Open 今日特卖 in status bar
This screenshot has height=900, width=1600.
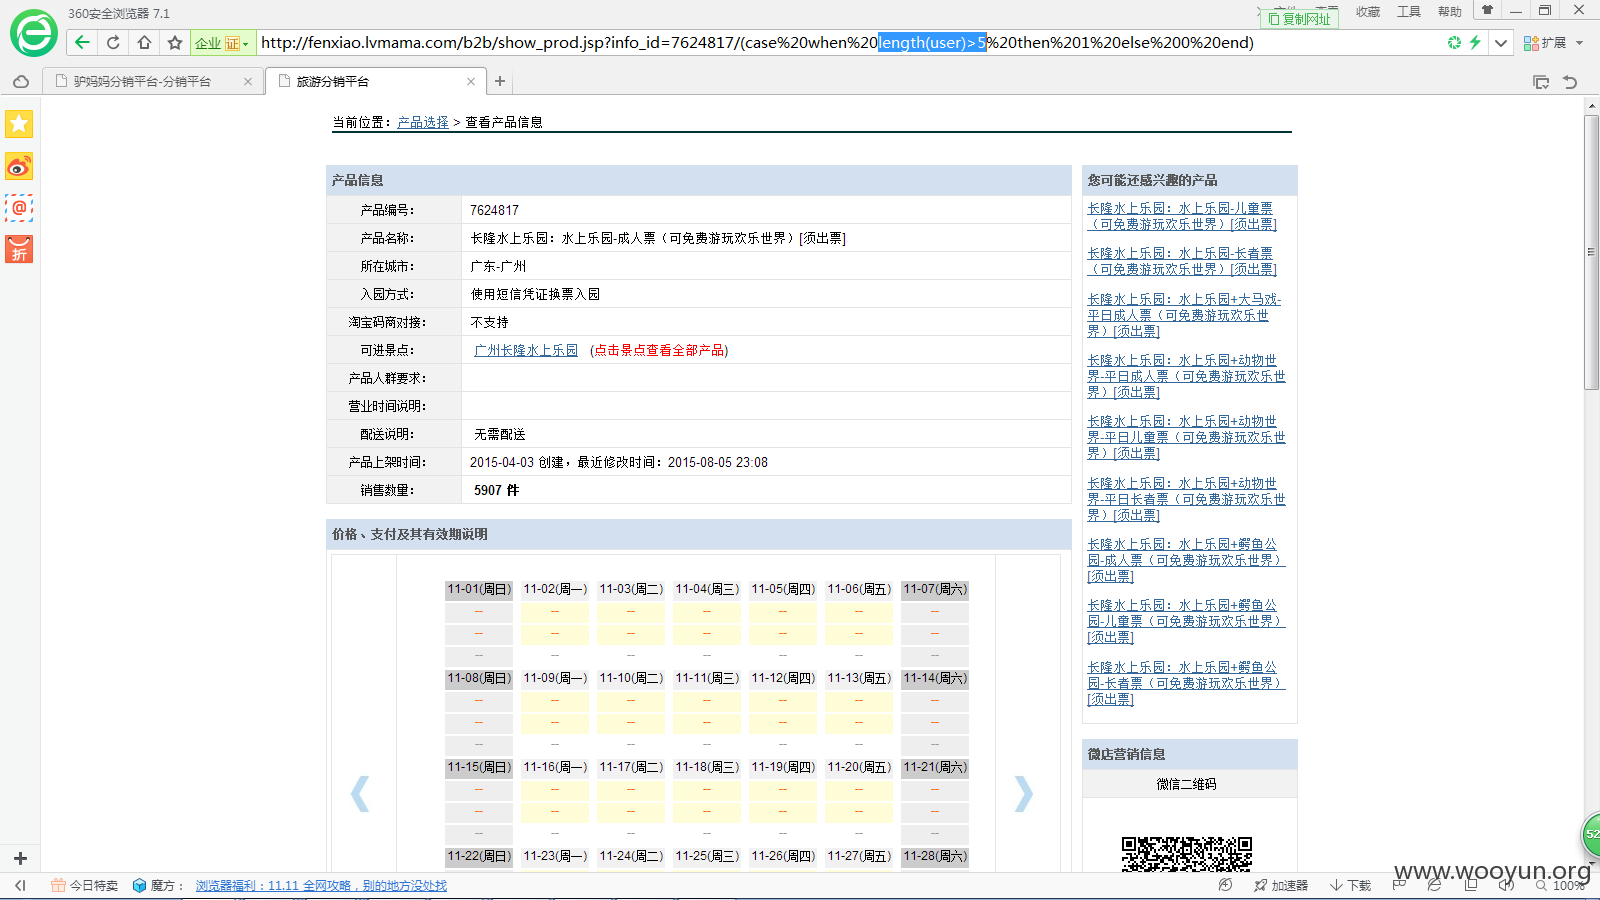coord(84,886)
